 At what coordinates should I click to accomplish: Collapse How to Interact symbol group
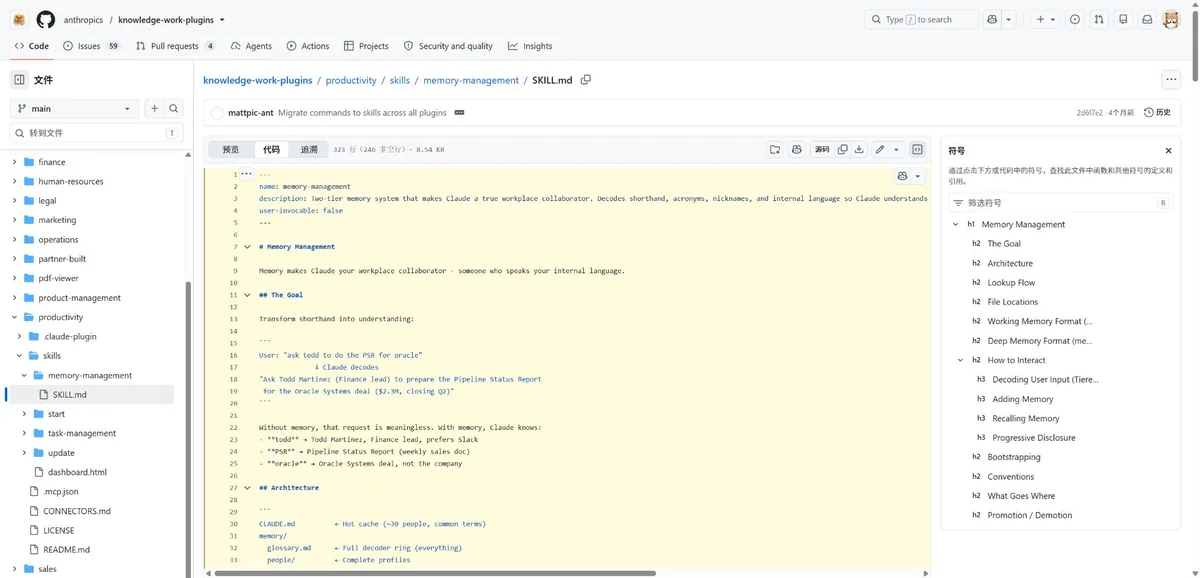(961, 360)
